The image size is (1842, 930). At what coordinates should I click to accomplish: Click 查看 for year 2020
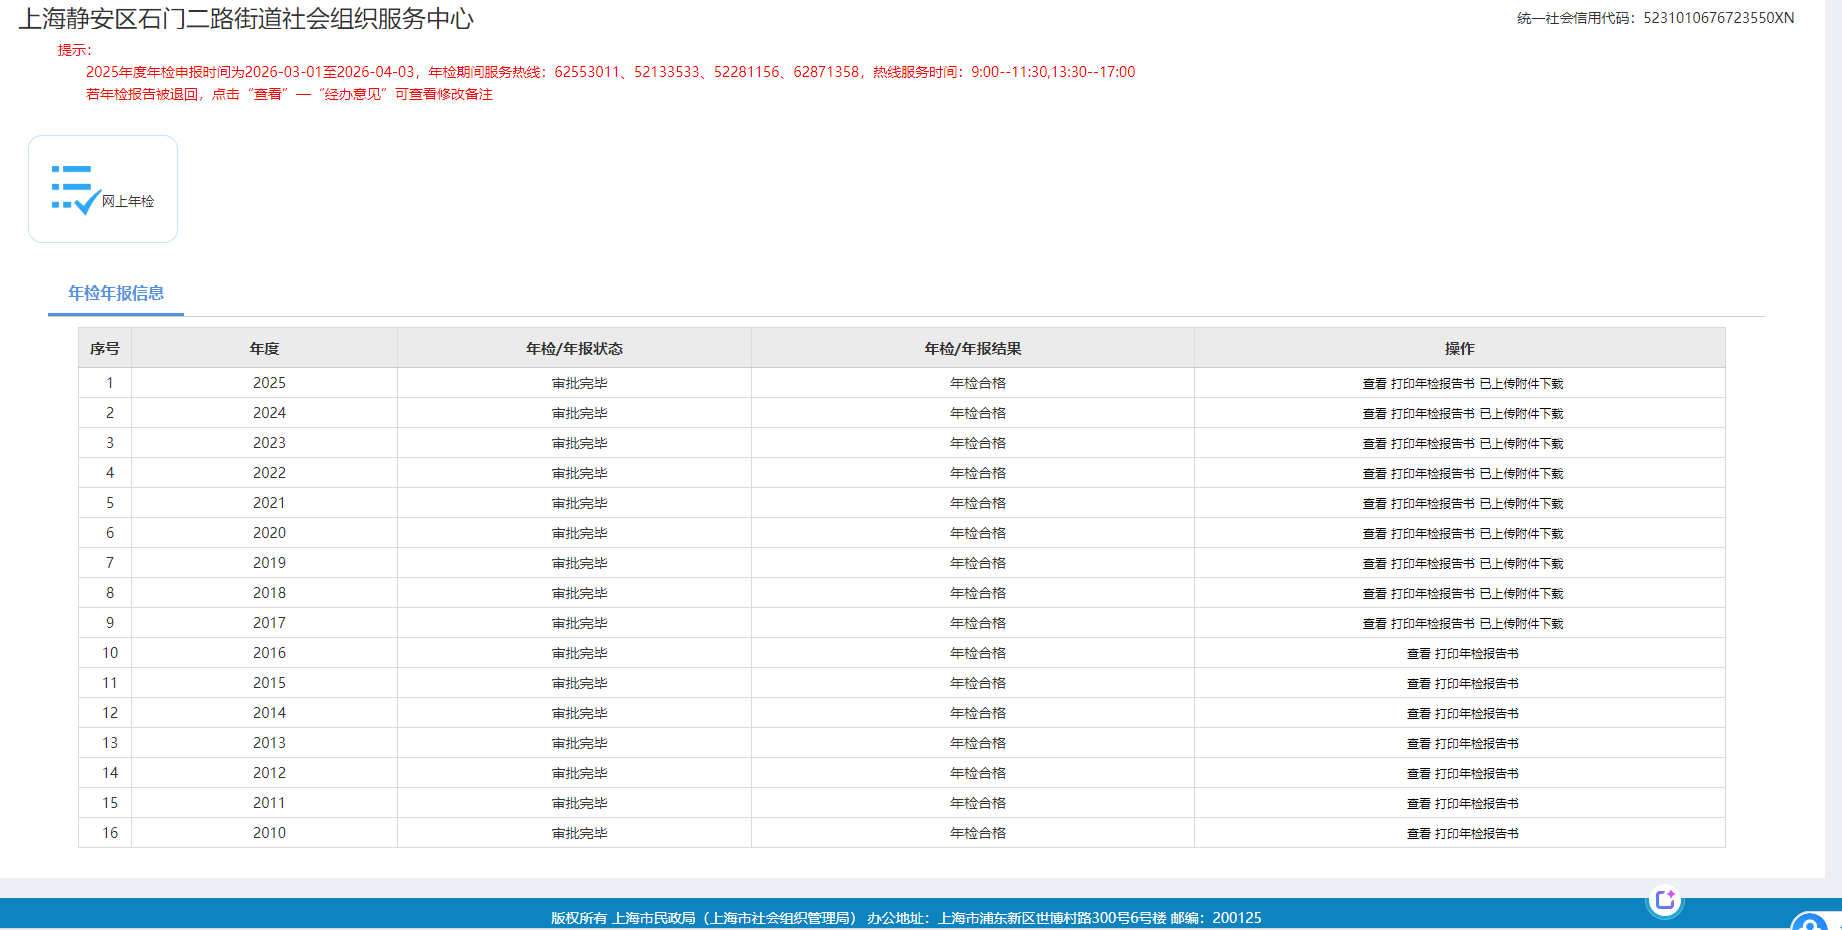[x=1374, y=534]
